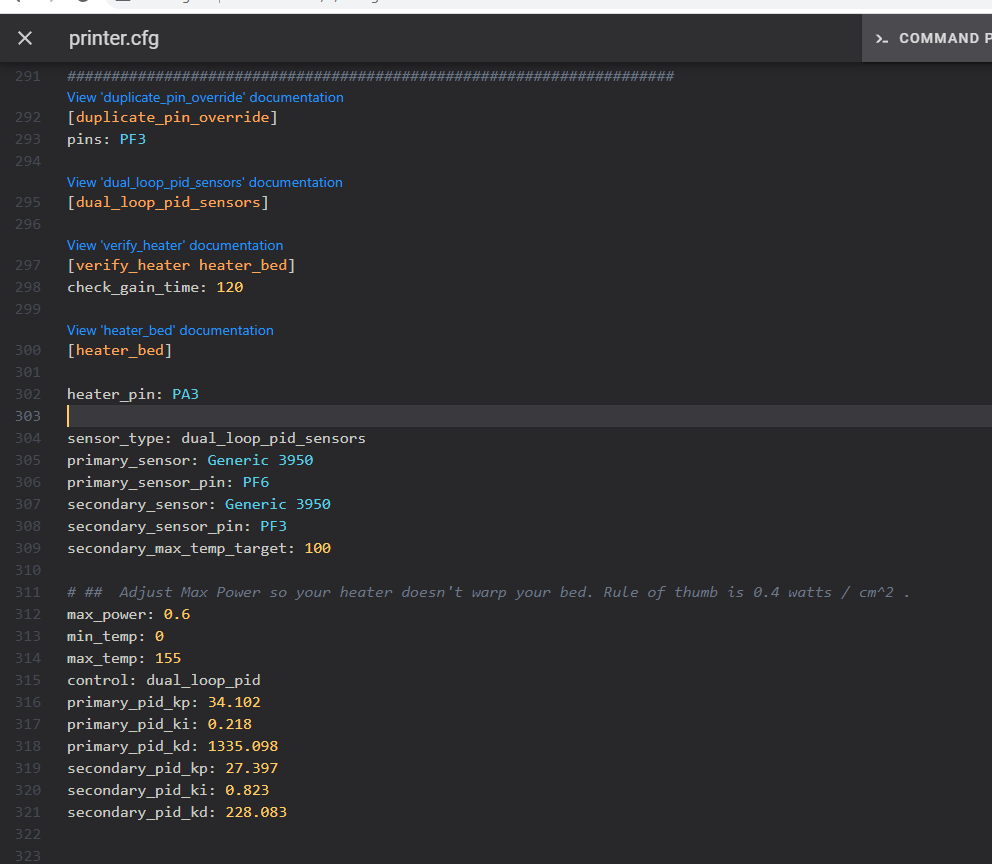Click secondary_pid_kd value 228.083
This screenshot has width=992, height=864.
(x=256, y=812)
